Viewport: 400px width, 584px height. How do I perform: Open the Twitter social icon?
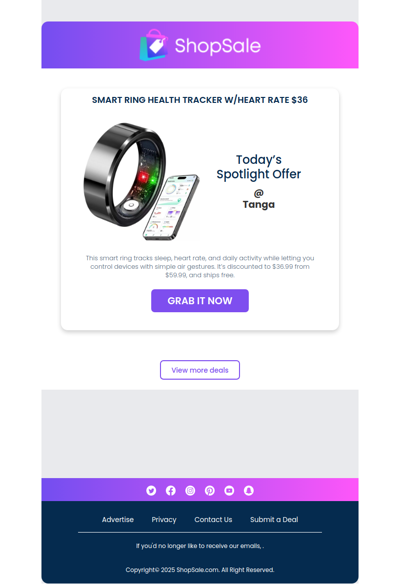tap(151, 491)
